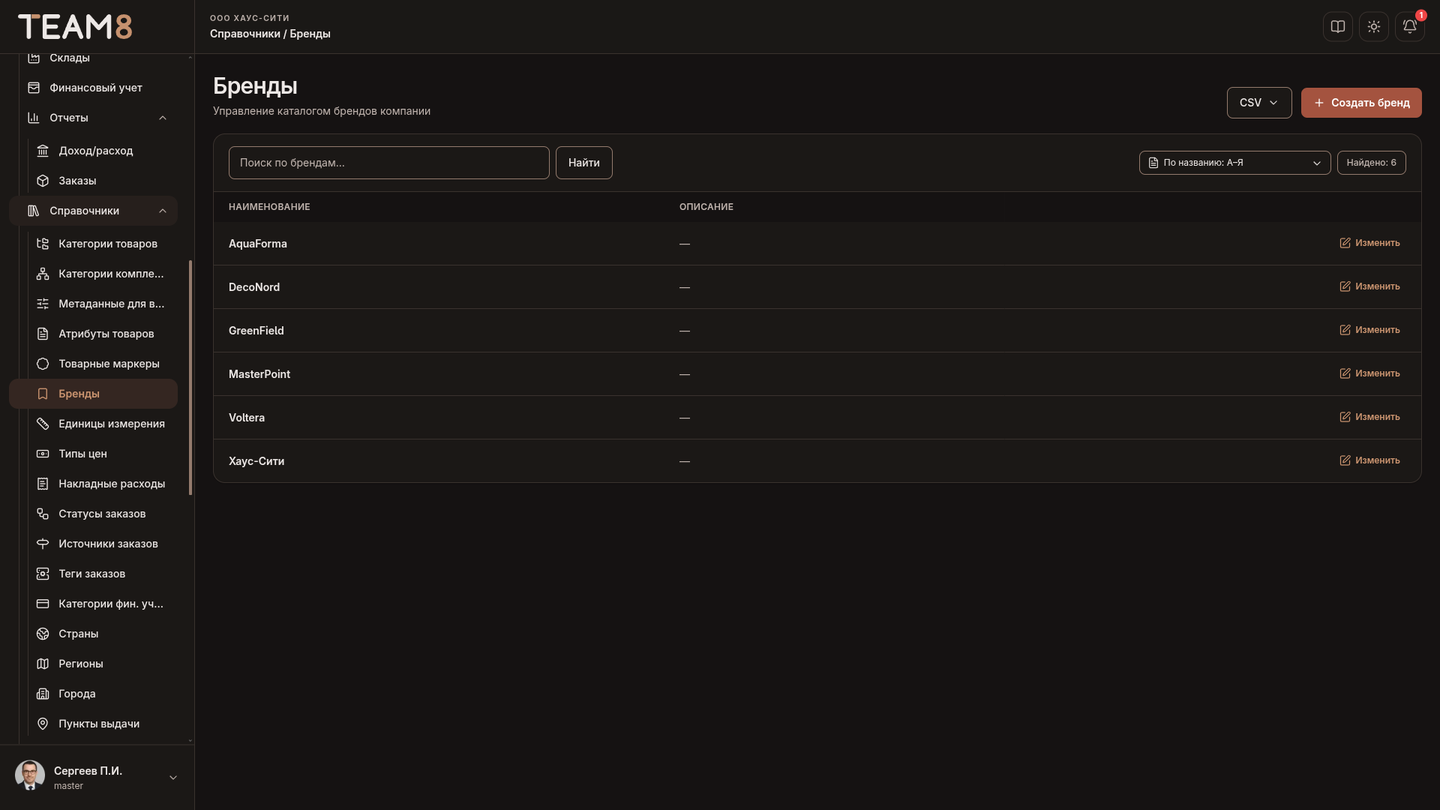Click the Найдено: 6 counter badge
The width and height of the screenshot is (1440, 810).
[1371, 163]
